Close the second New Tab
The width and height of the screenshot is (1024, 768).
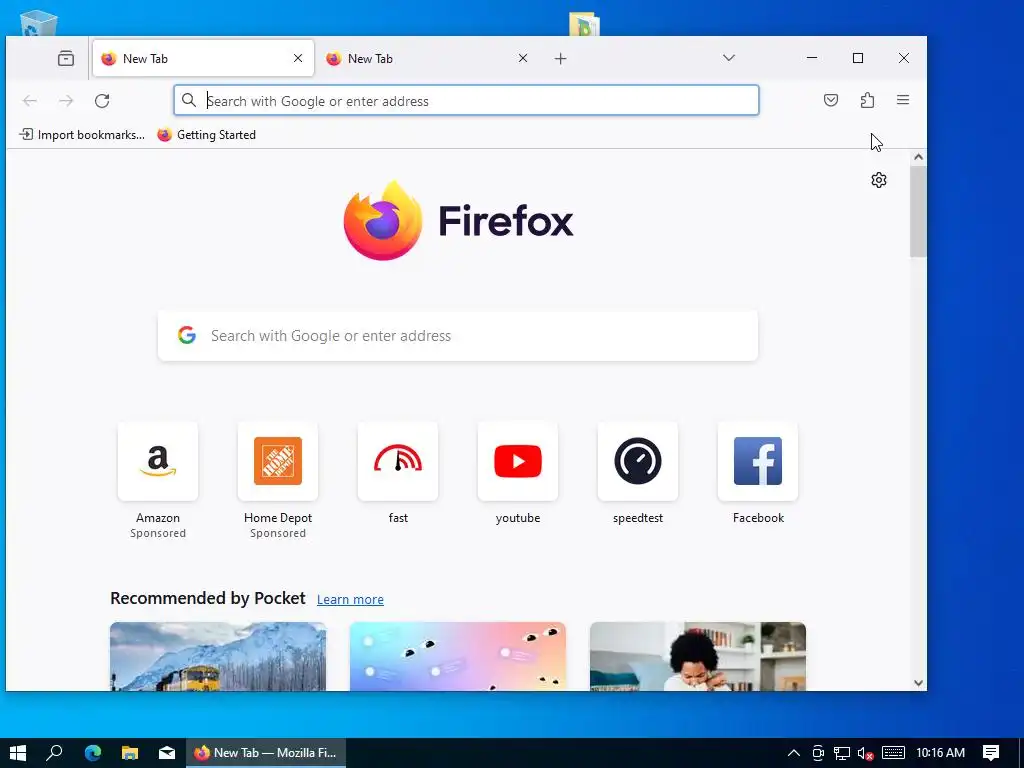[x=522, y=58]
